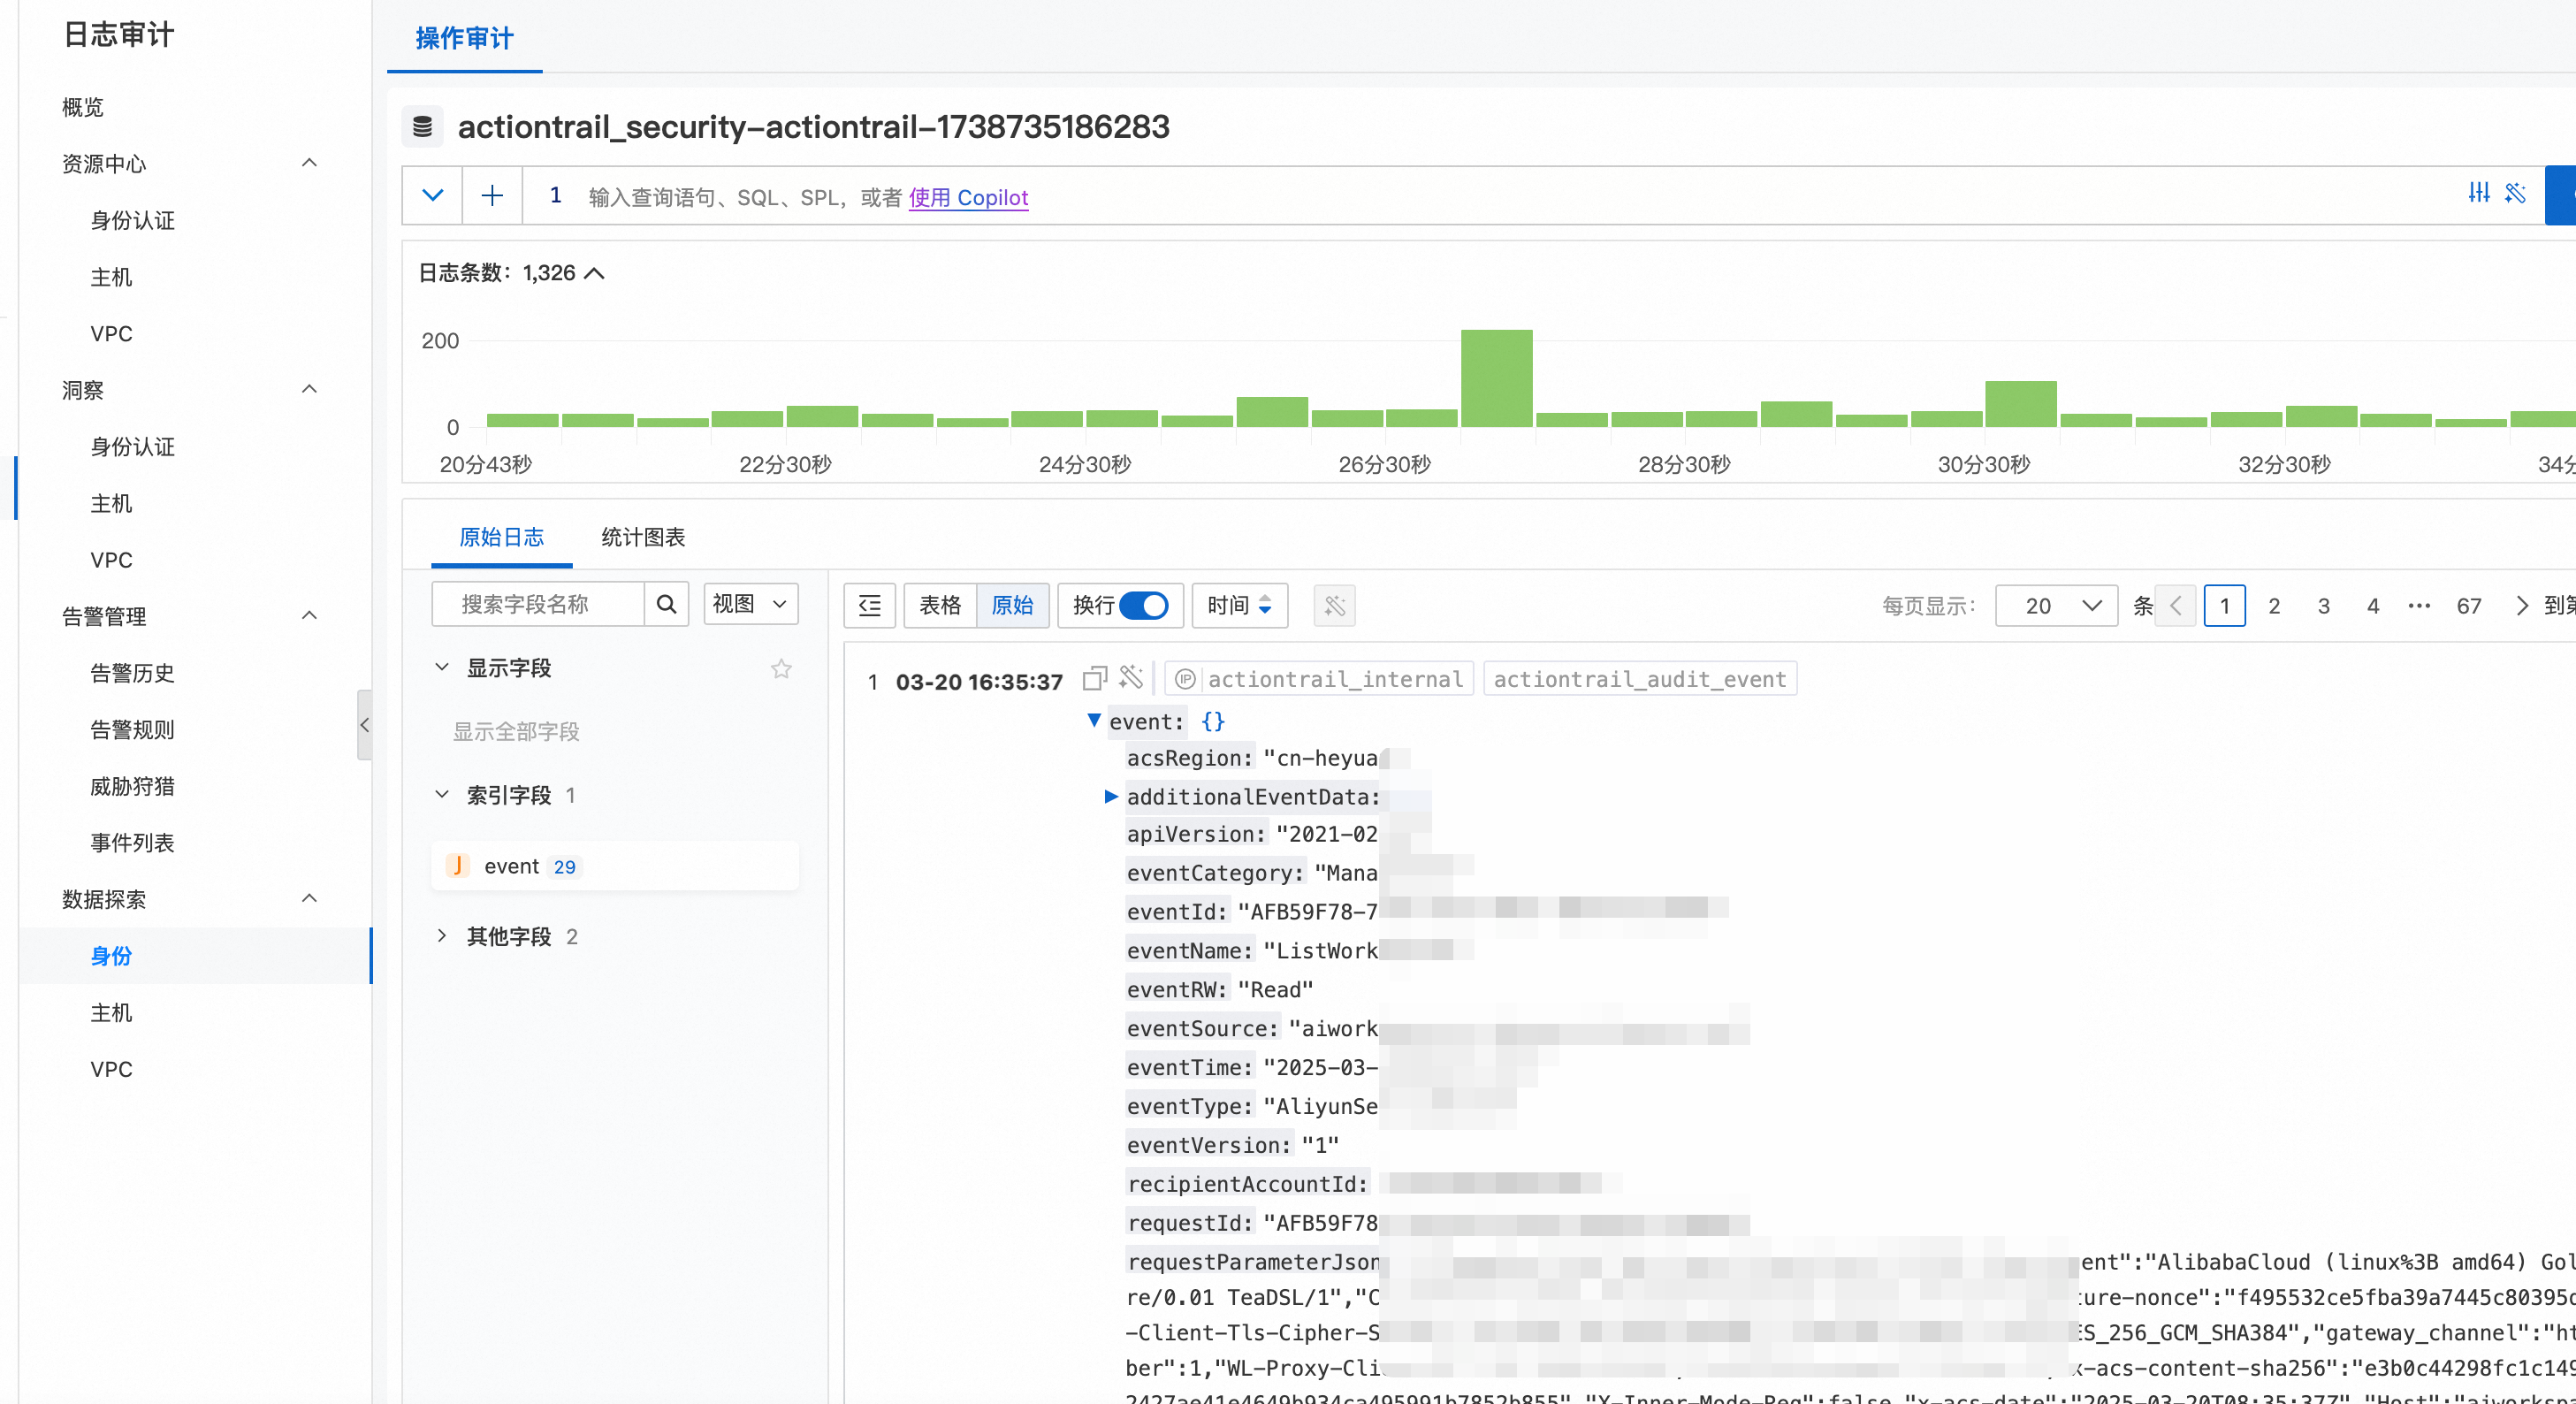Image resolution: width=2576 pixels, height=1404 pixels.
Task: Collapse the 洞察 sidebar group
Action: [310, 388]
